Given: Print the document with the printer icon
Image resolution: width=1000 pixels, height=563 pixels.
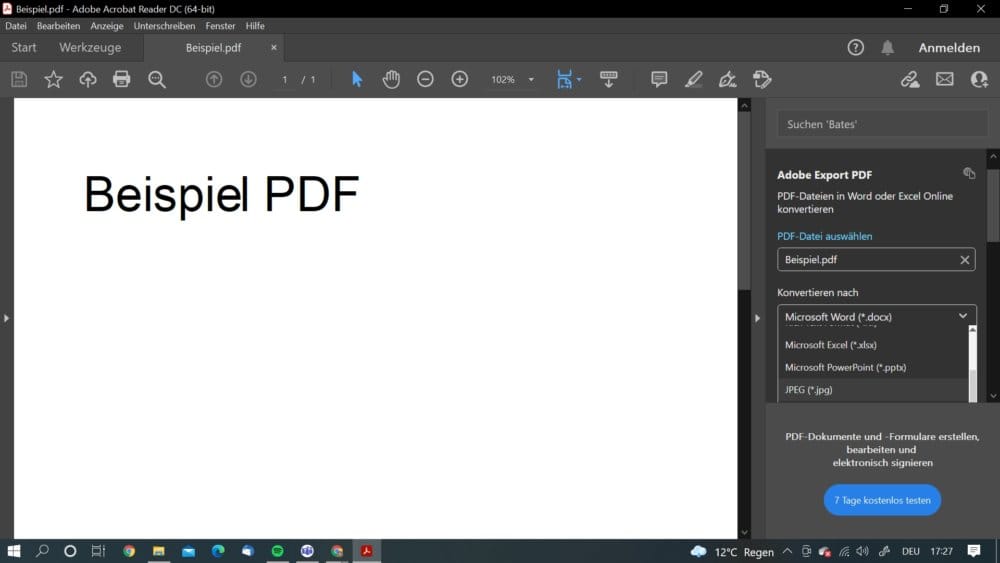Looking at the screenshot, I should pyautogui.click(x=121, y=79).
